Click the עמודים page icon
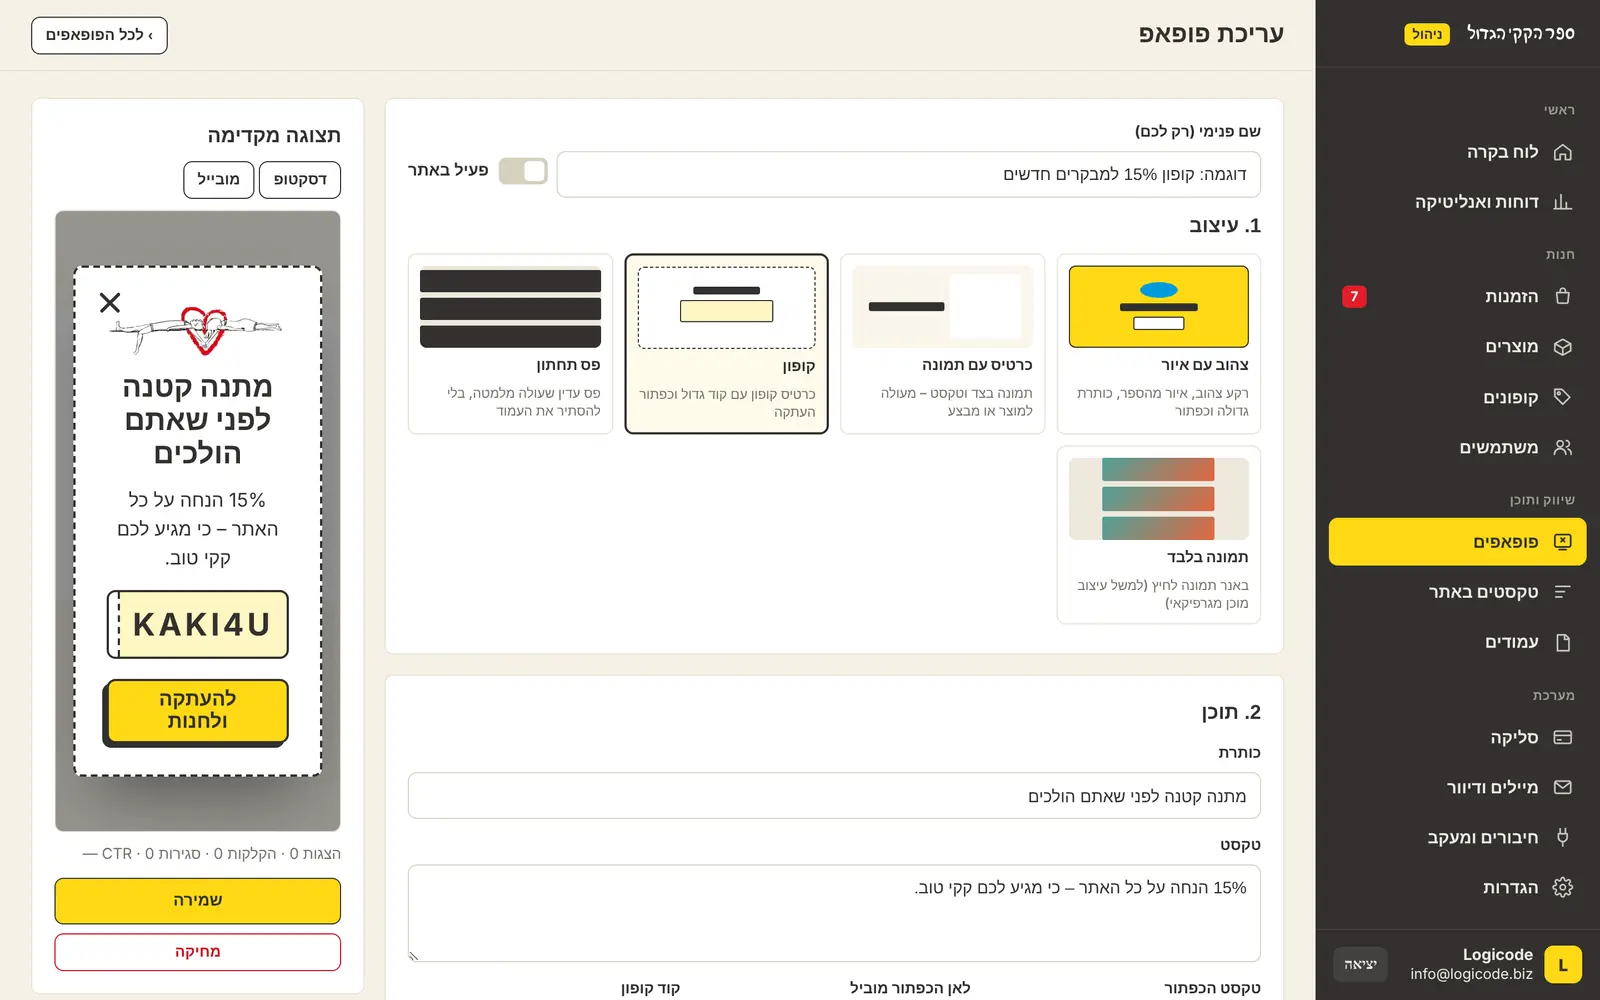Image resolution: width=1600 pixels, height=1000 pixels. tap(1562, 642)
